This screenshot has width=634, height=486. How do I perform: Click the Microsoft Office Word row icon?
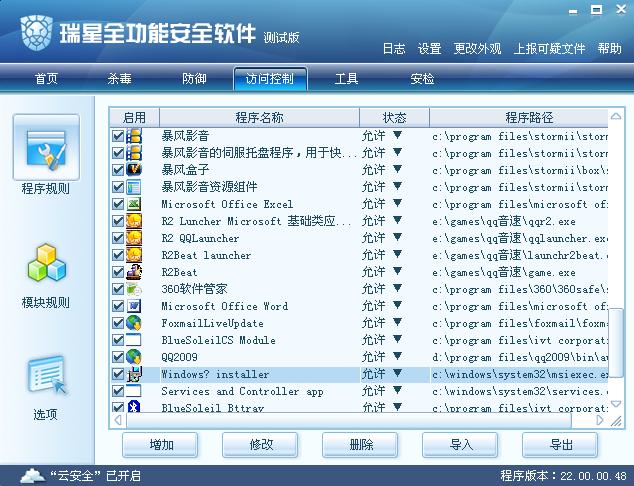click(x=134, y=306)
